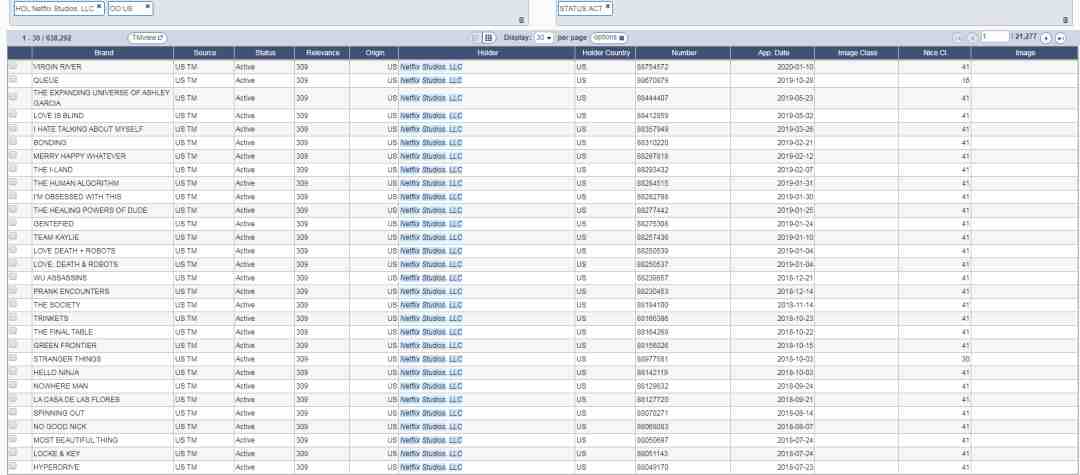The height and width of the screenshot is (475, 1080).
Task: Click brand LOVE, DEATH & ROBOTS
Action: [76, 264]
